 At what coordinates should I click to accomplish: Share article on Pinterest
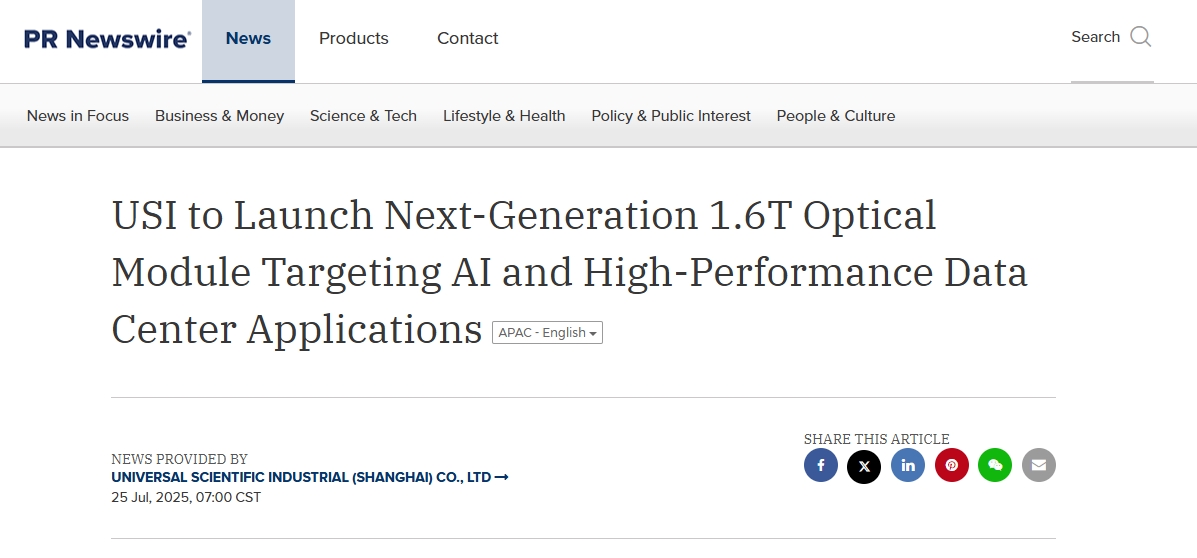[951, 465]
